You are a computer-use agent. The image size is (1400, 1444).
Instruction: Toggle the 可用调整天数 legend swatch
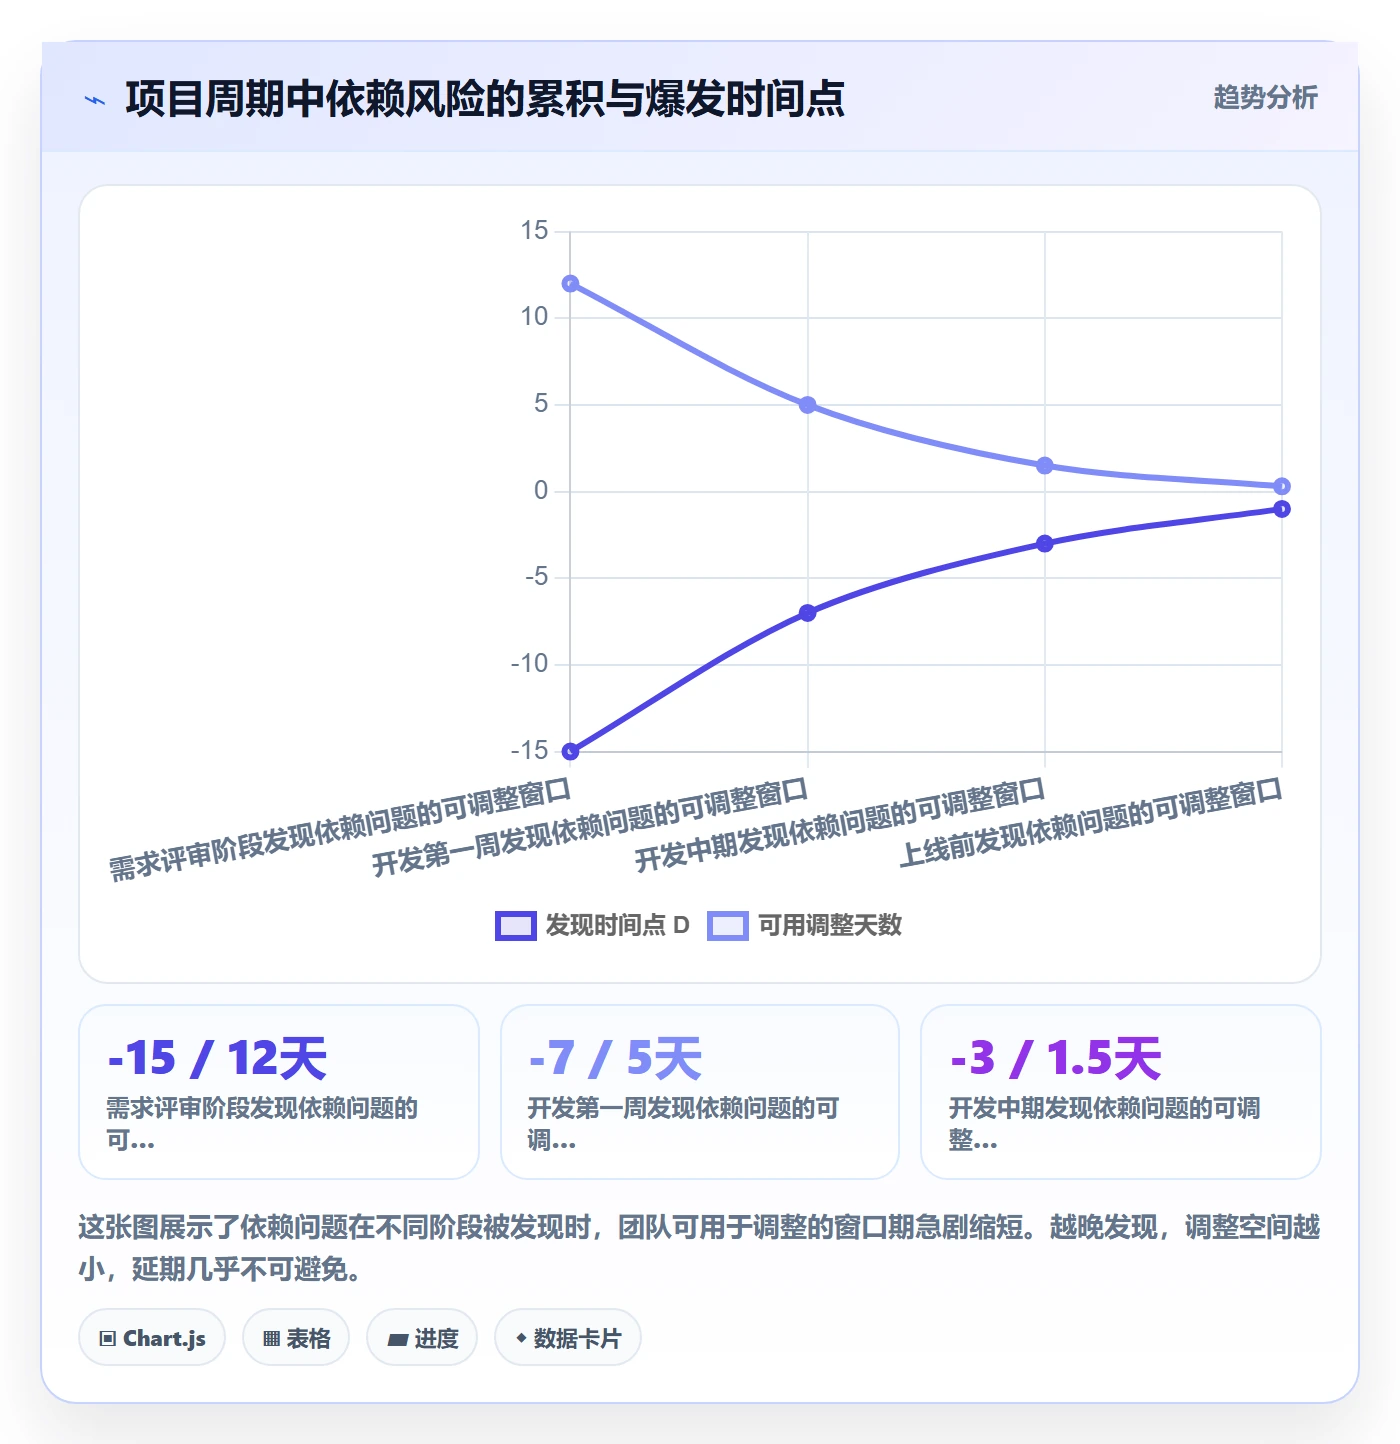tap(728, 926)
